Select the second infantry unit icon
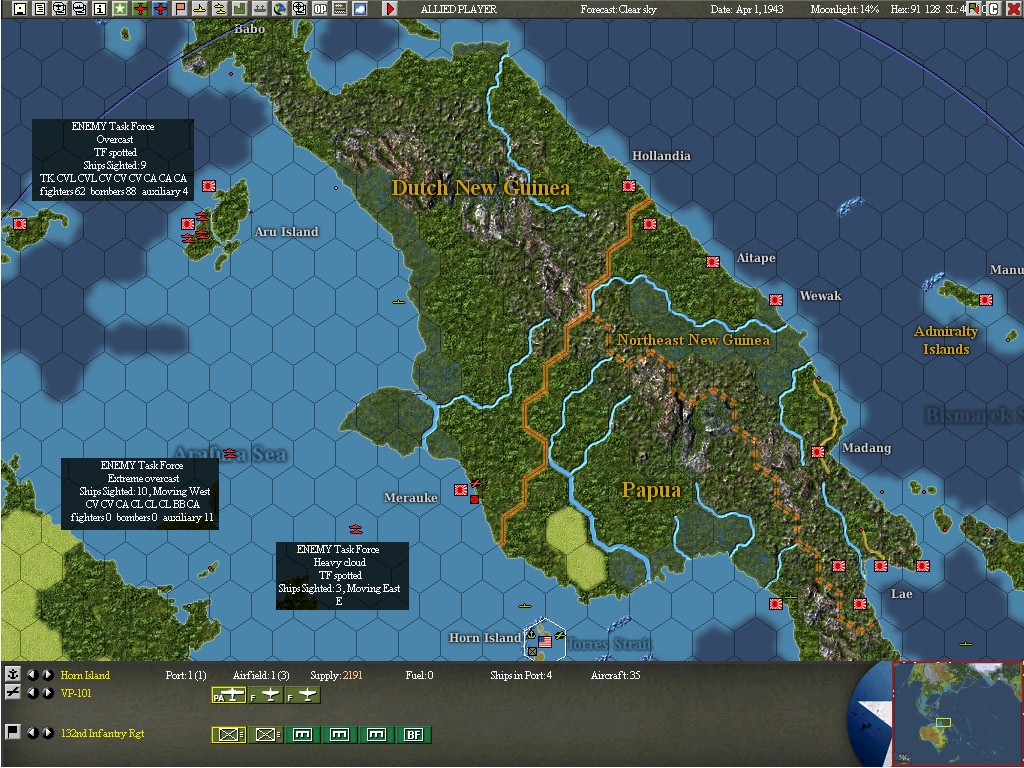1024x768 pixels. point(265,735)
